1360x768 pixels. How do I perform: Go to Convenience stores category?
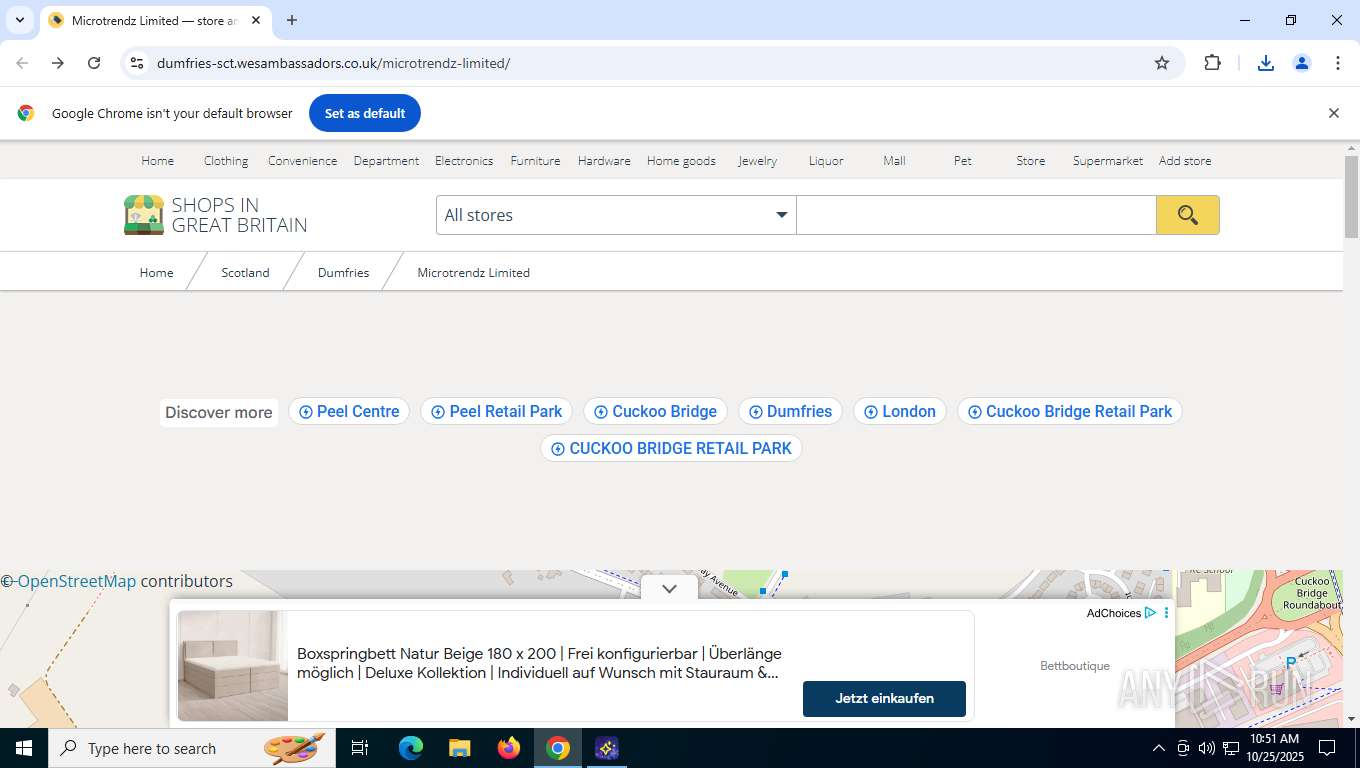[302, 160]
